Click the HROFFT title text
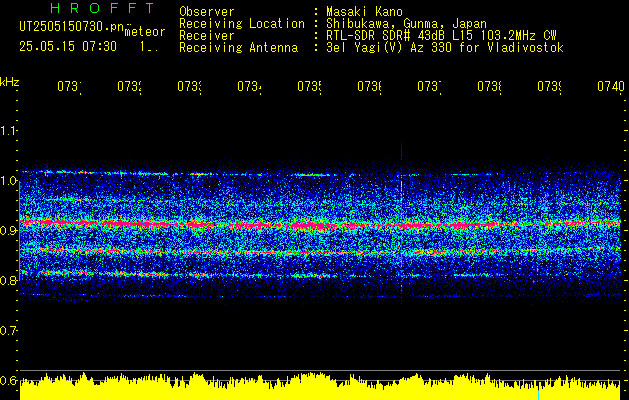Screen dimensions: 629x400 tap(103, 8)
